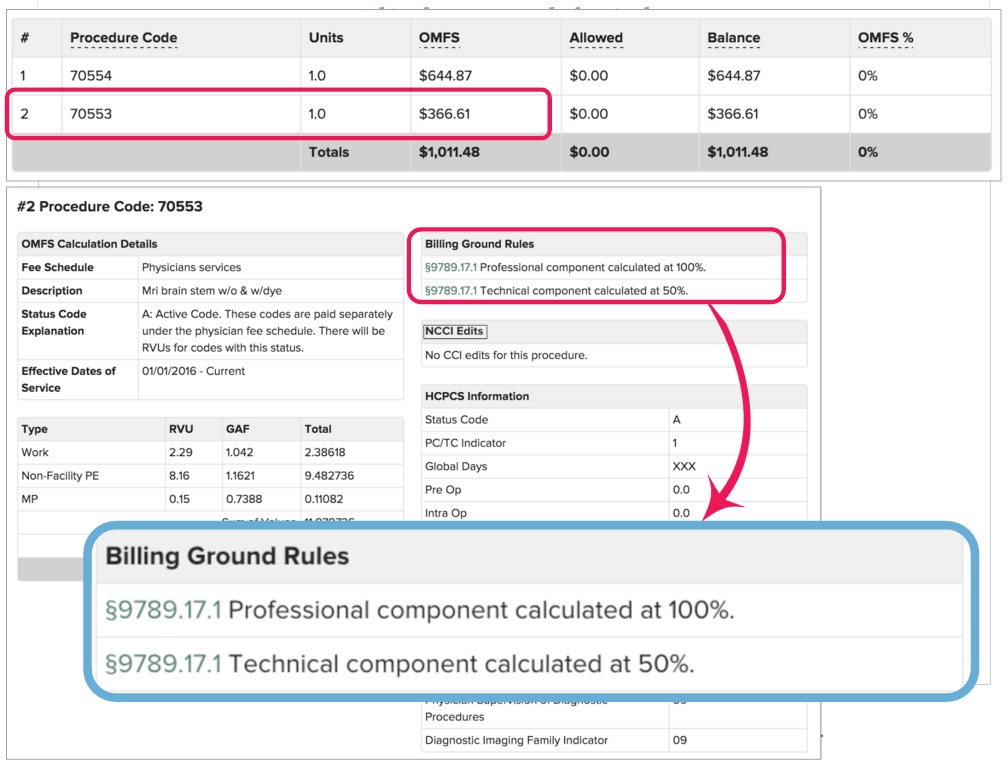Viewport: 1008px width, 763px height.
Task: Click Work GAF value 1.042
Action: pyautogui.click(x=239, y=453)
